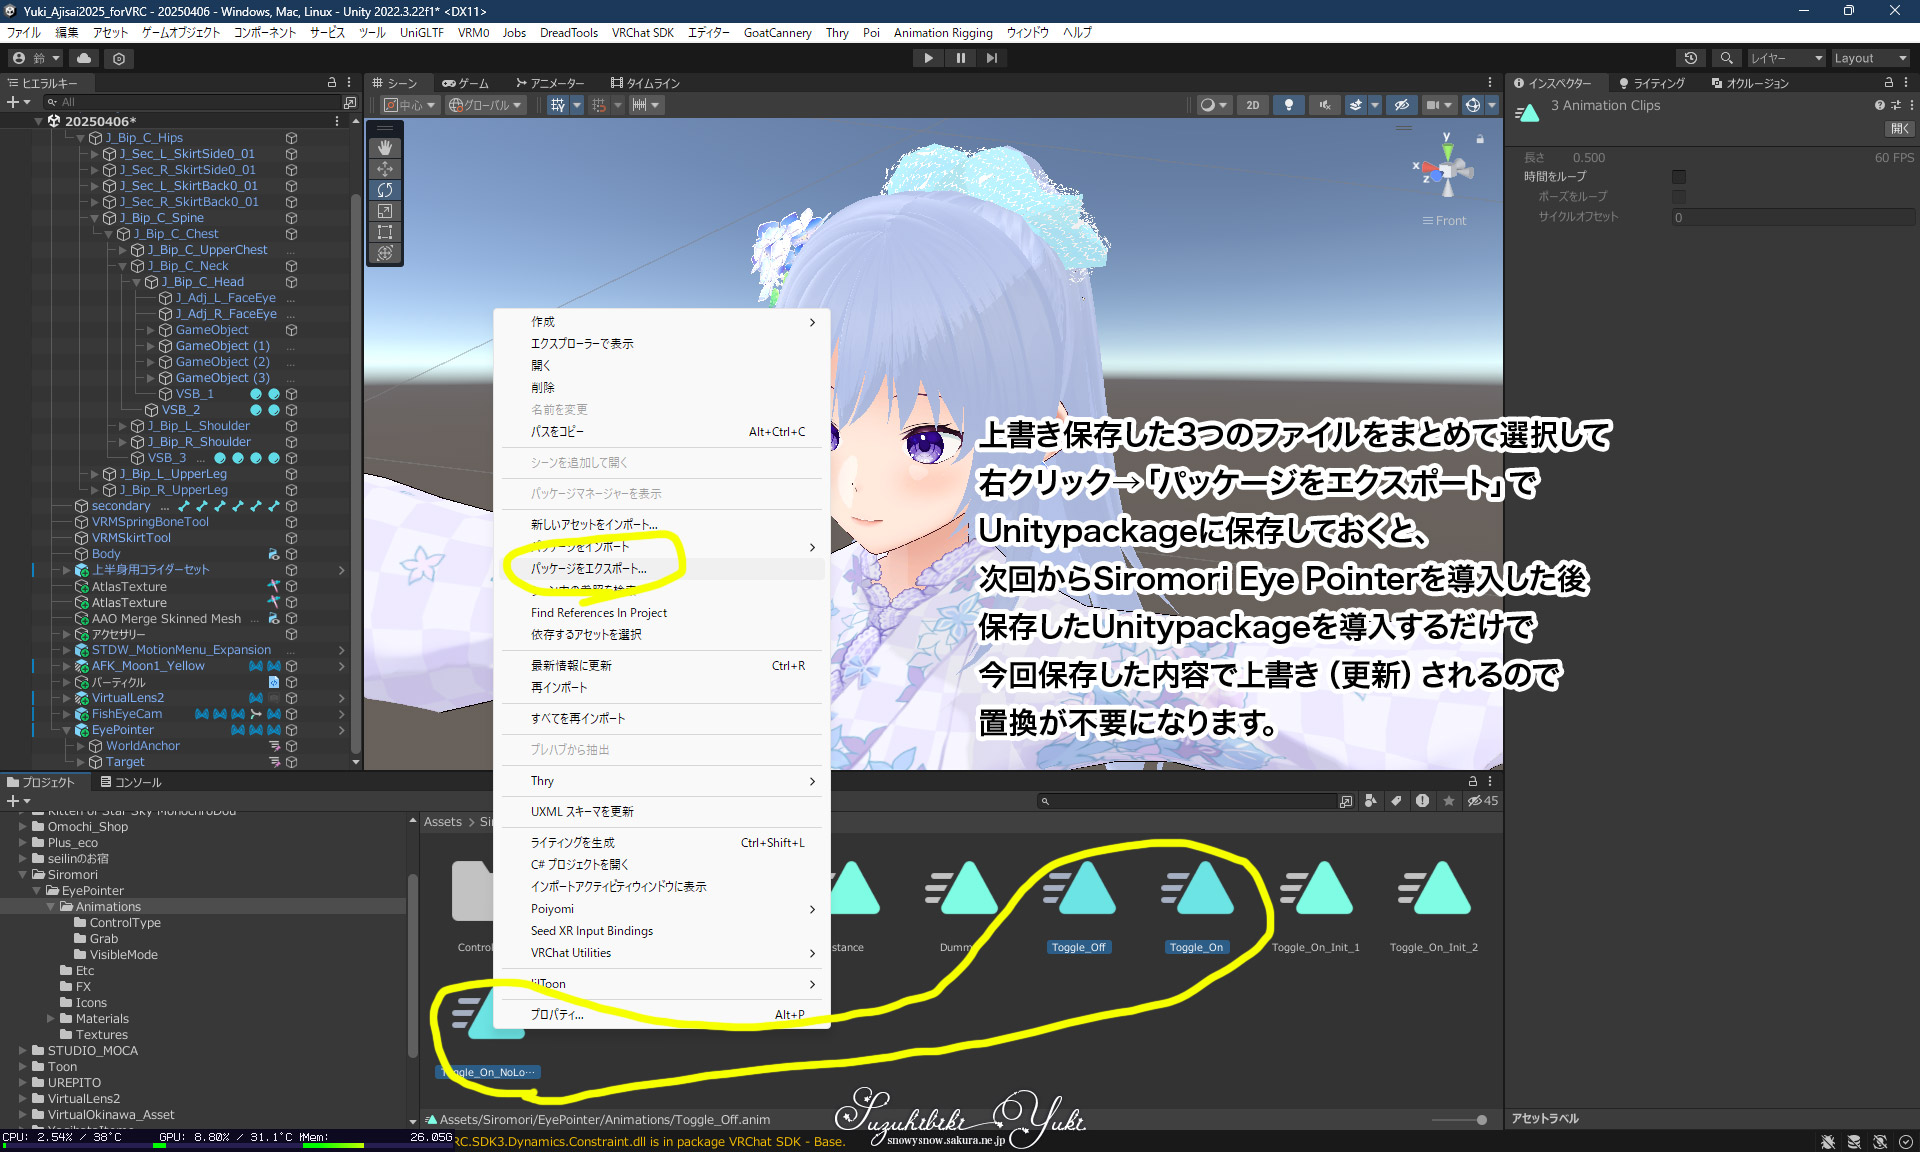Open project search by type icon
Screen dimensions: 1920x1152
coord(1371,801)
